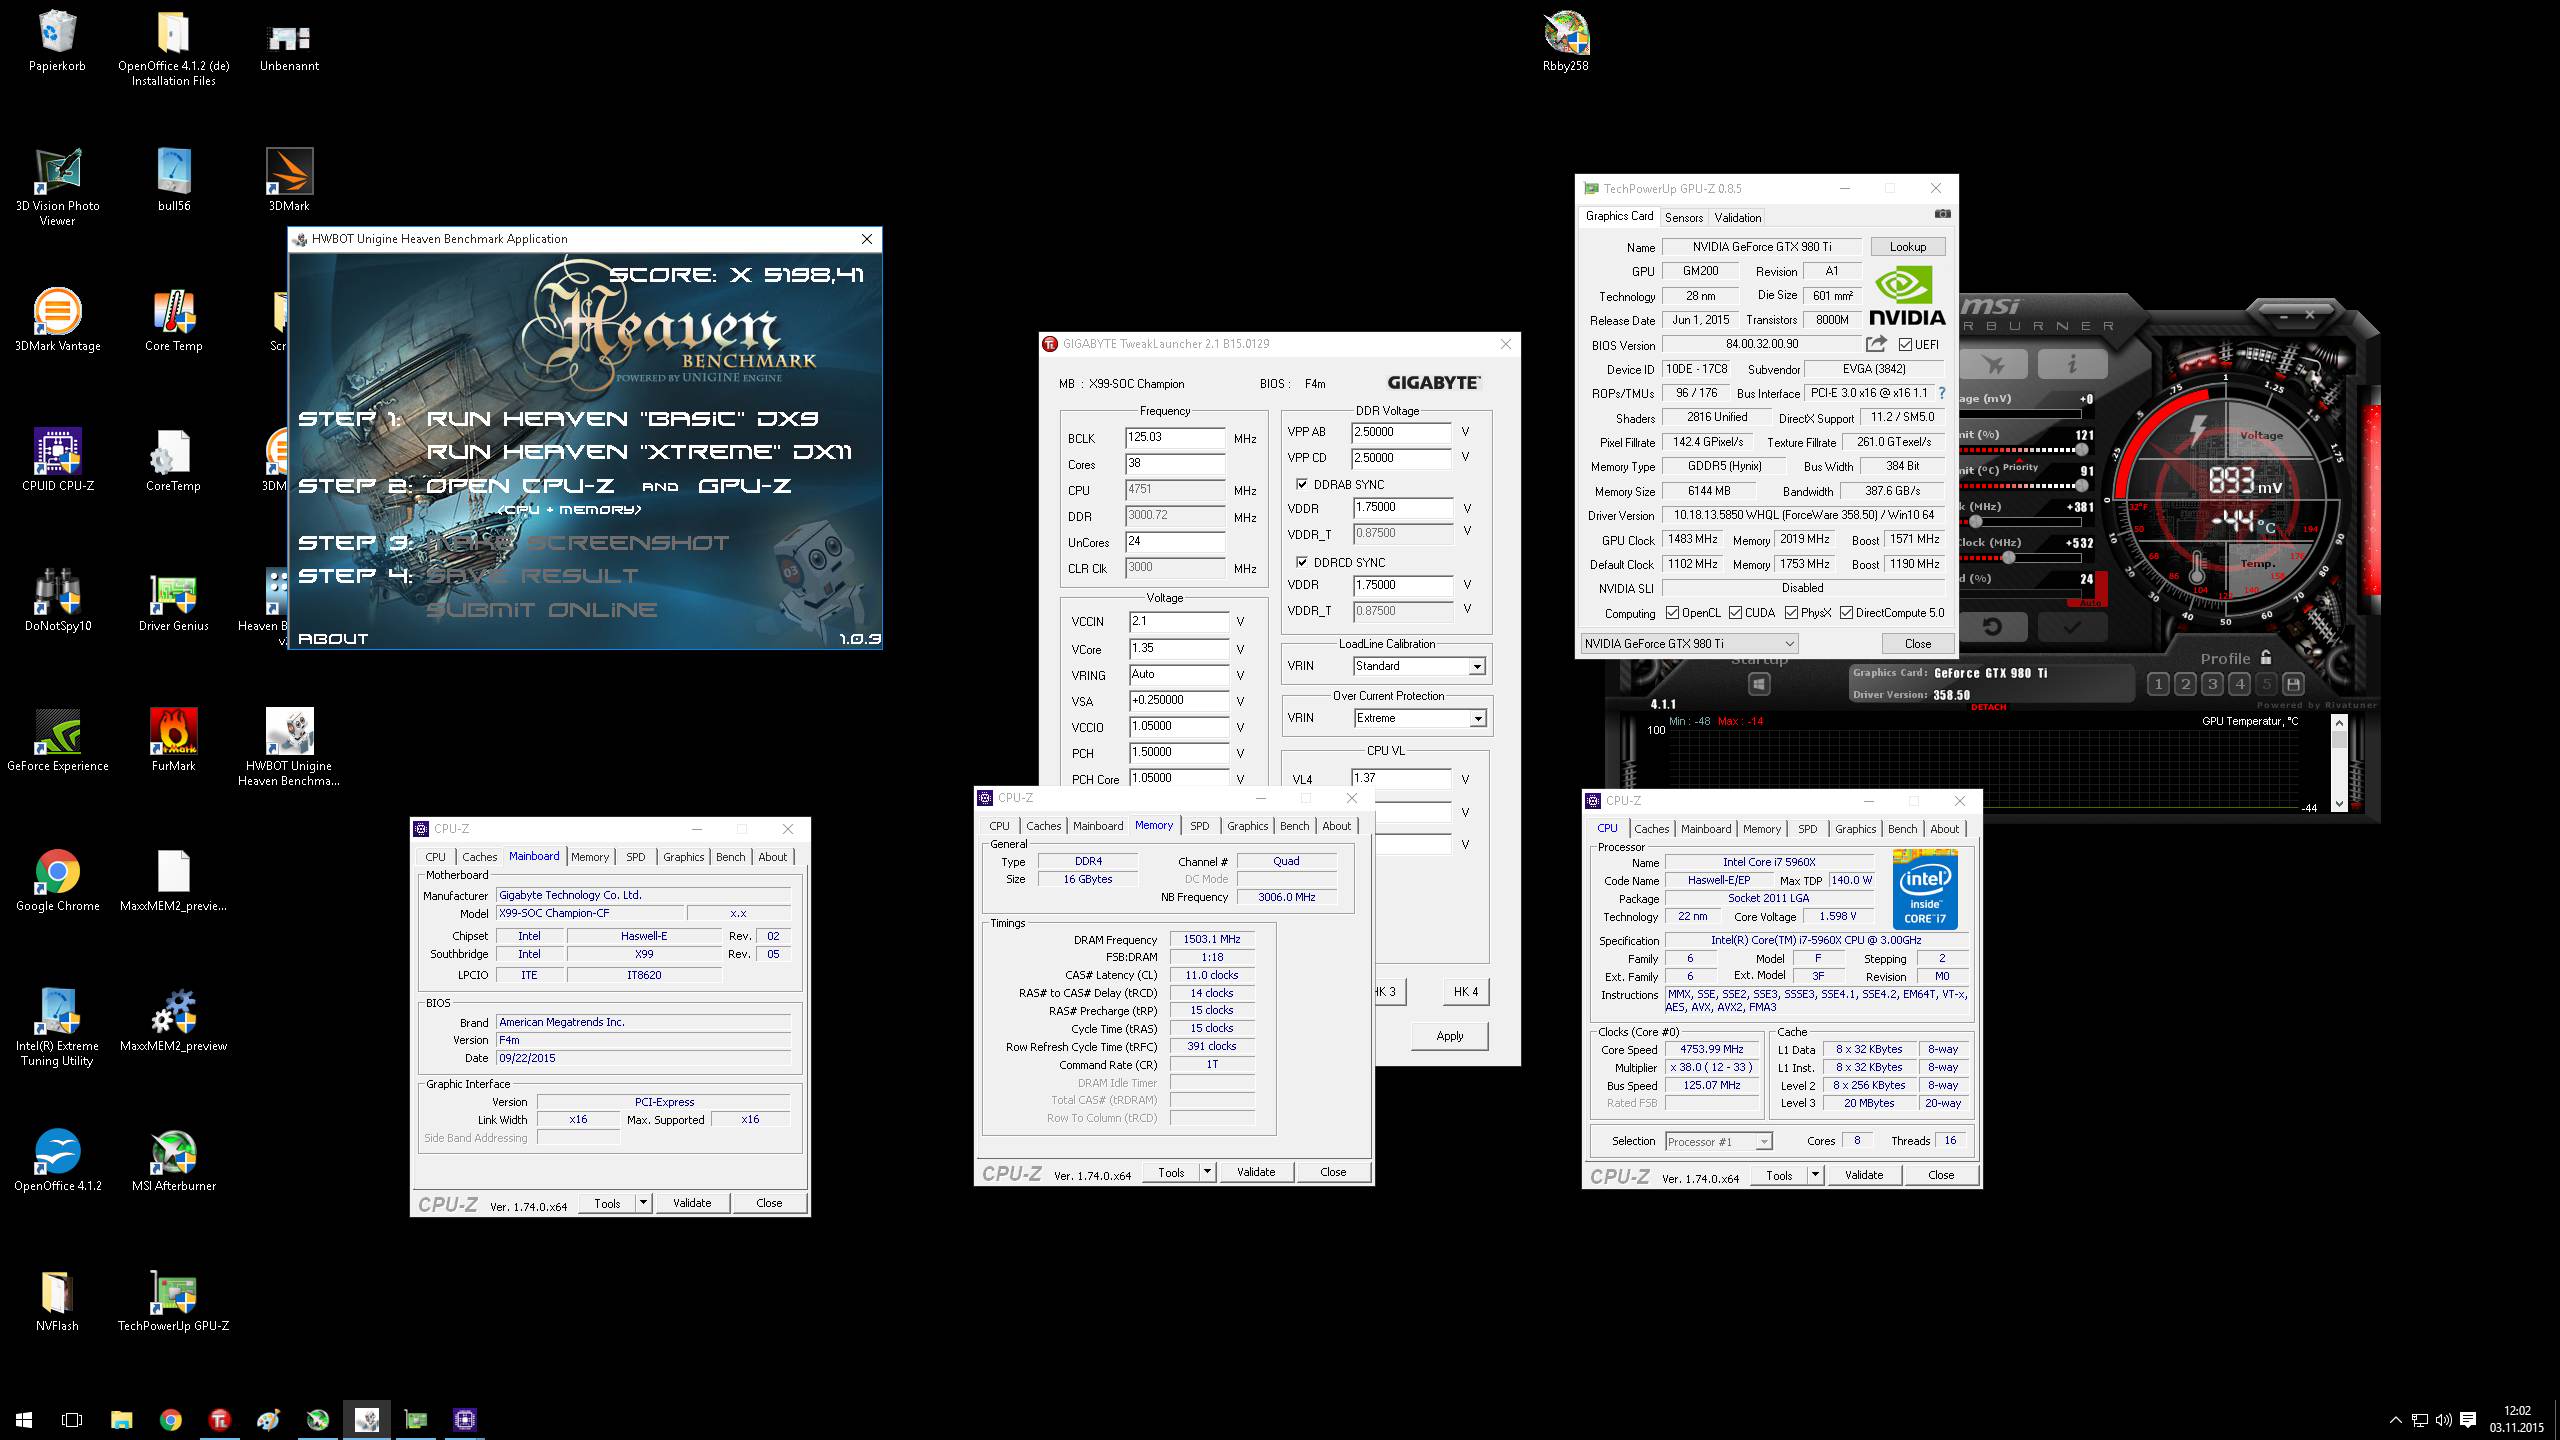Click the TweakLauncher taskbar icon
This screenshot has height=1440, width=2560.
click(x=219, y=1419)
